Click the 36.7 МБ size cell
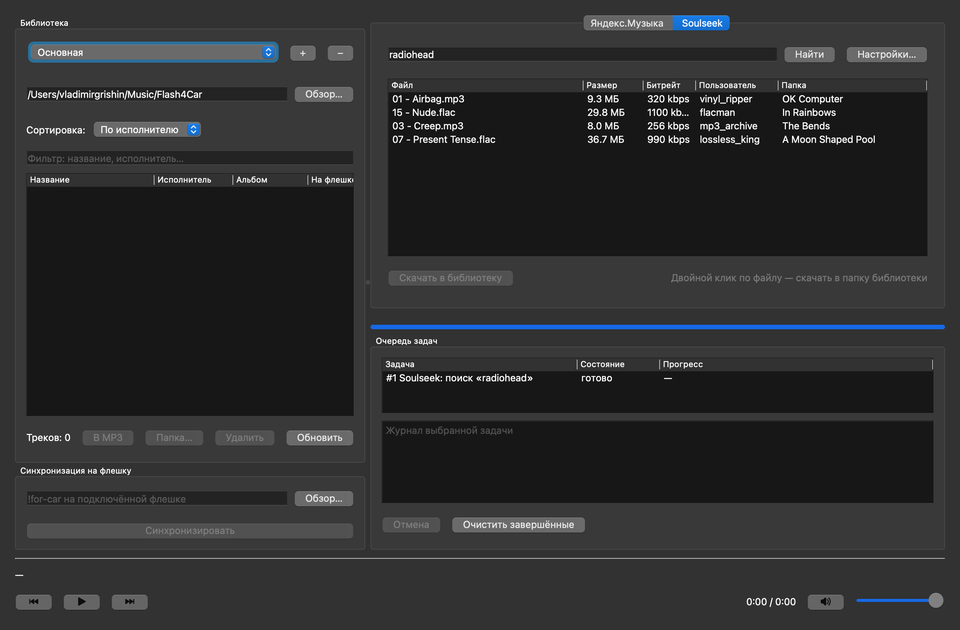 [606, 140]
